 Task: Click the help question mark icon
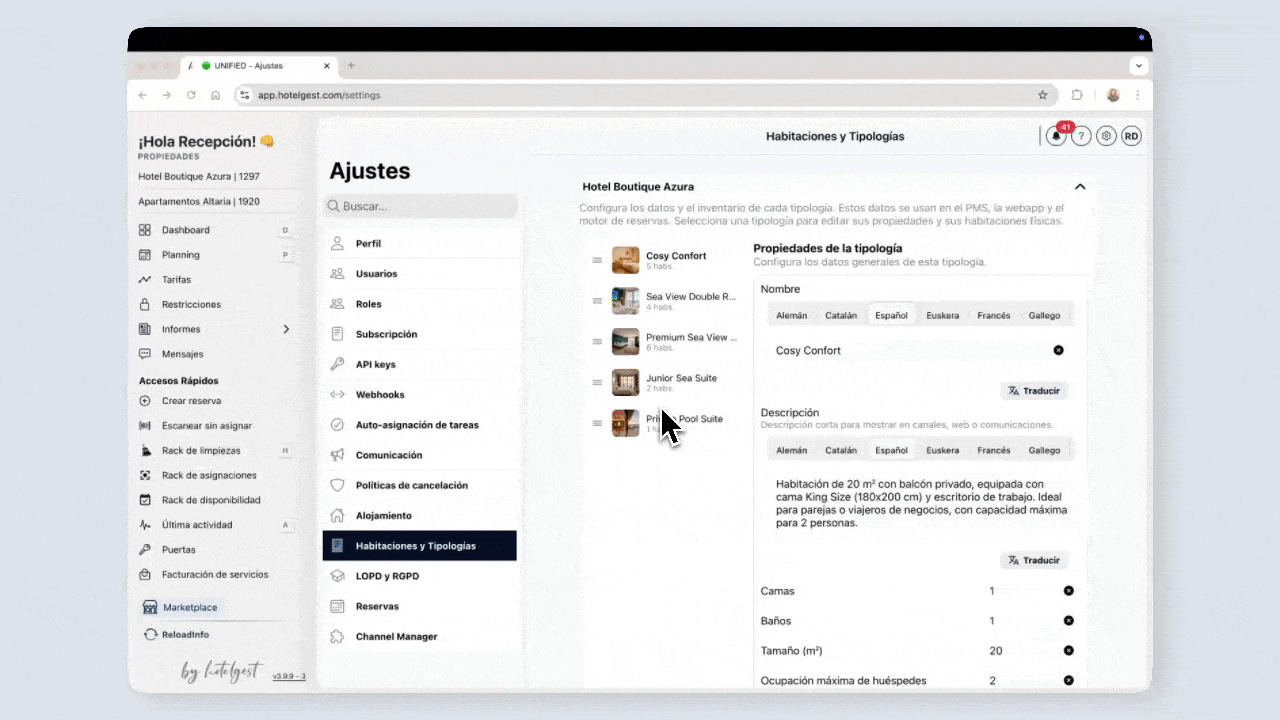click(x=1081, y=137)
